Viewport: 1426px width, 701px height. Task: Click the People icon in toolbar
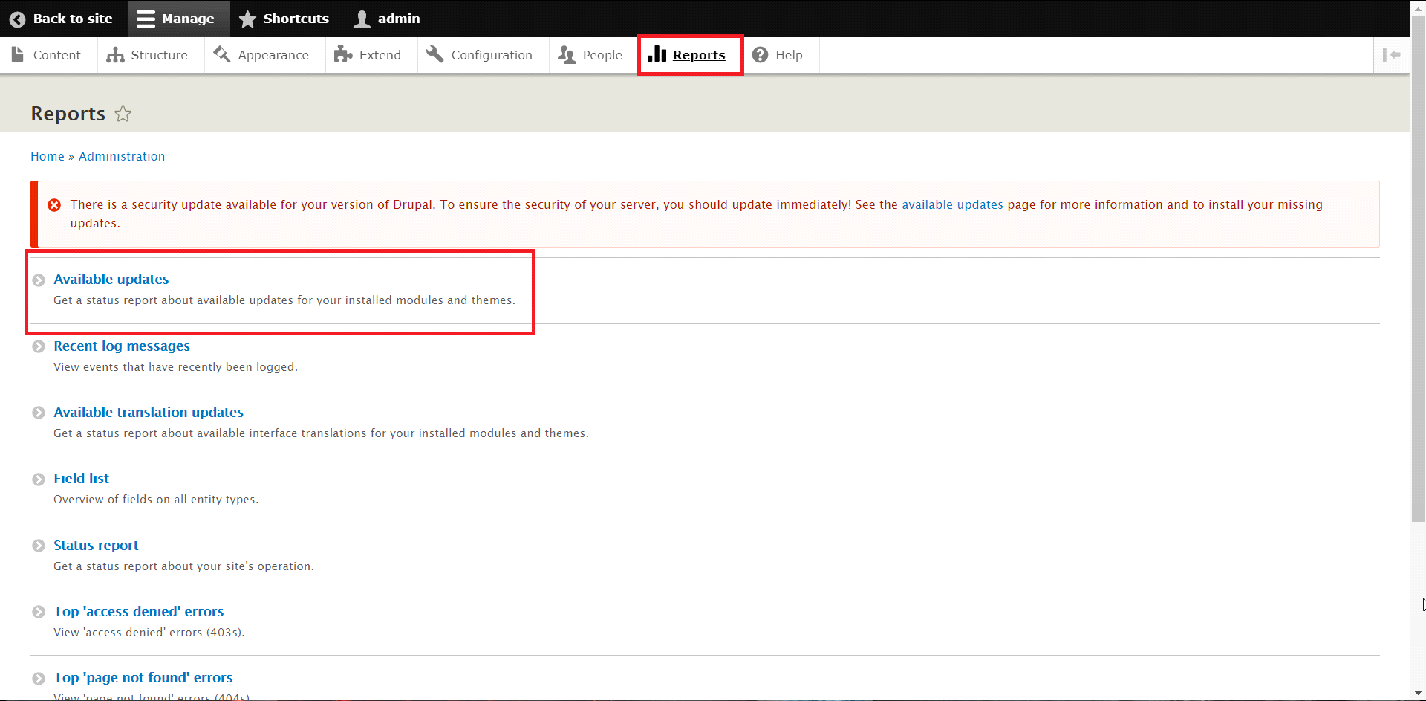pyautogui.click(x=567, y=55)
